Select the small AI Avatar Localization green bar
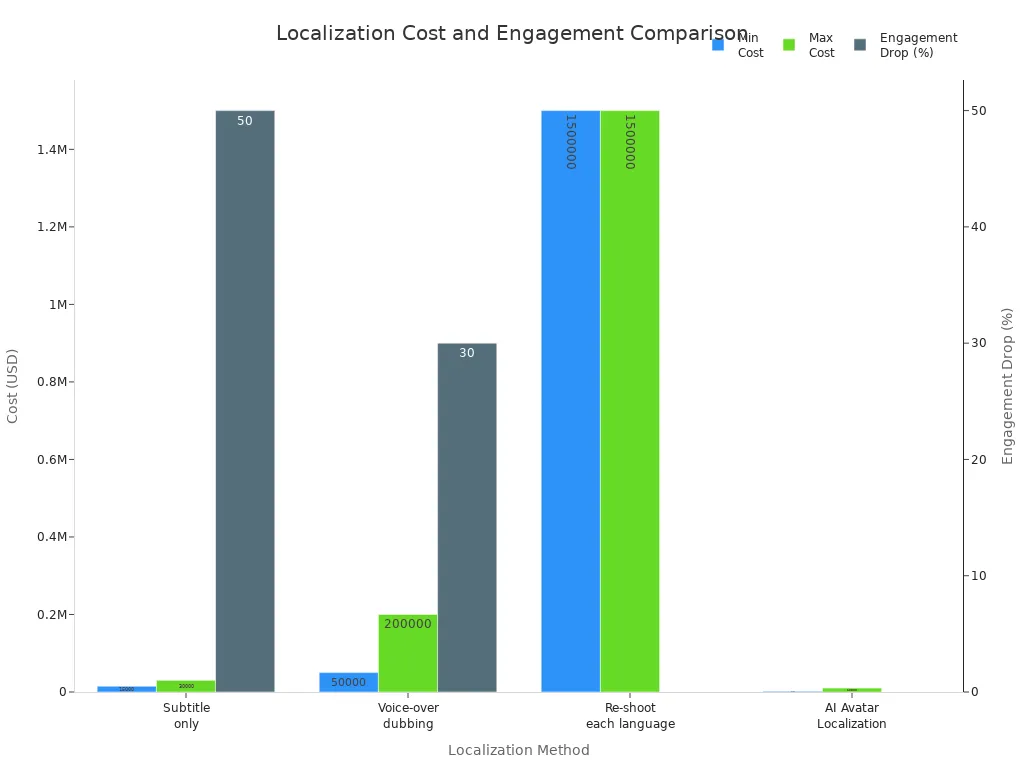Screen dimensions: 1024x768 [x=850, y=688]
